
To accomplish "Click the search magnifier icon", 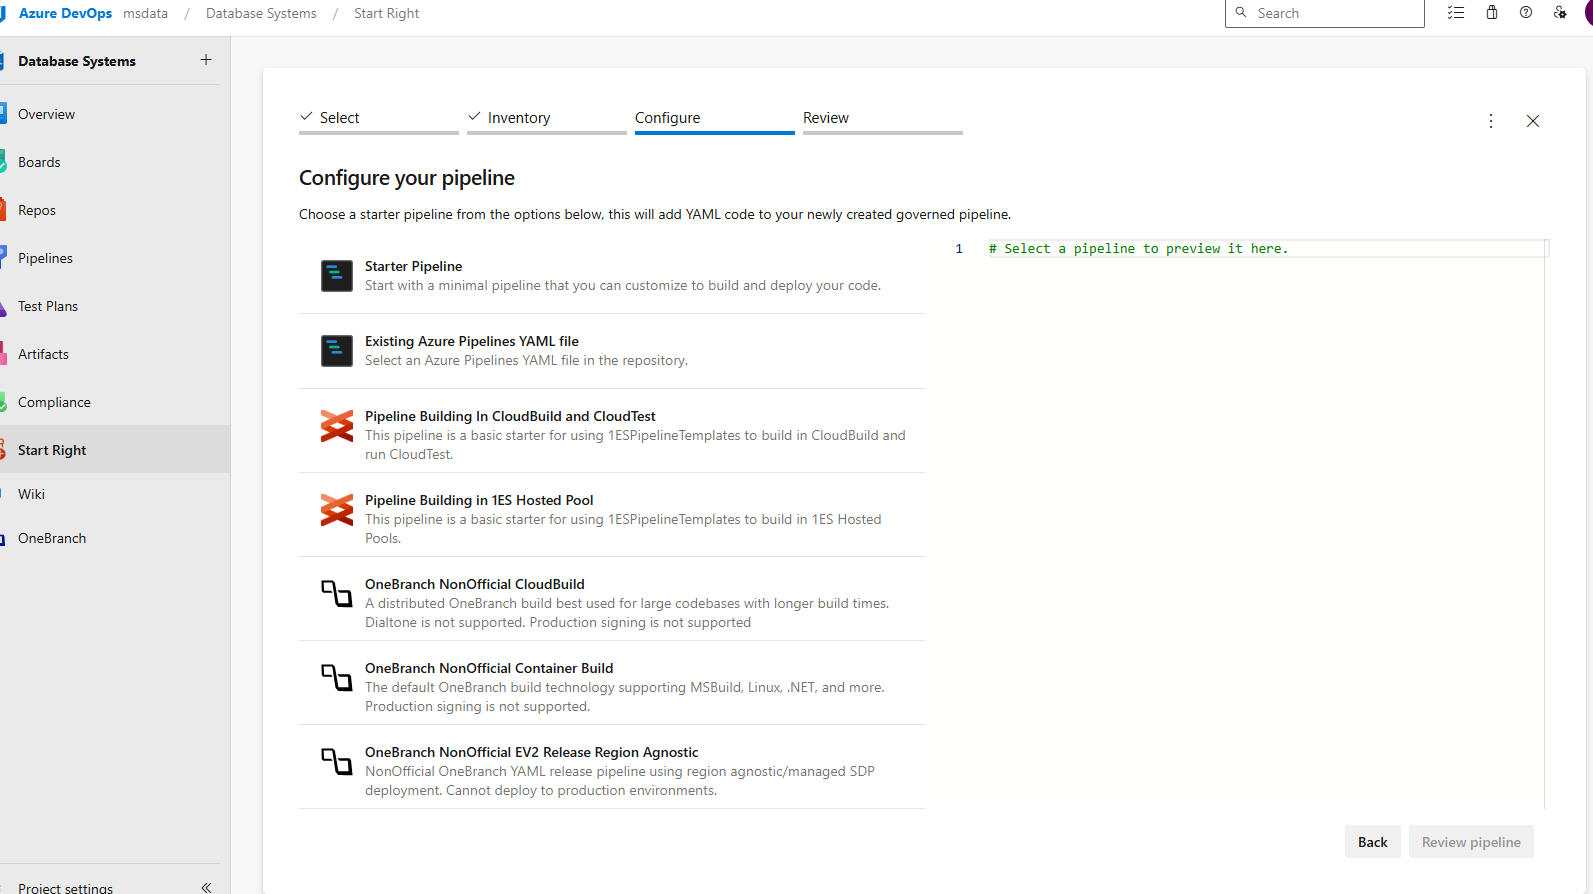I will [x=1241, y=13].
